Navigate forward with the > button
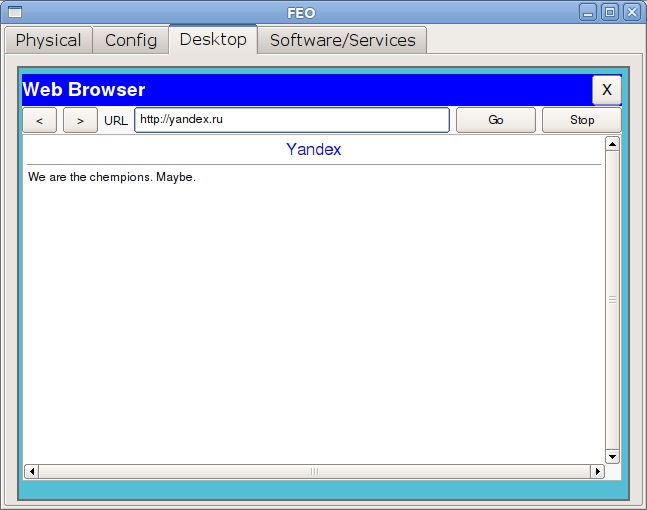This screenshot has width=647, height=510. pos(80,120)
